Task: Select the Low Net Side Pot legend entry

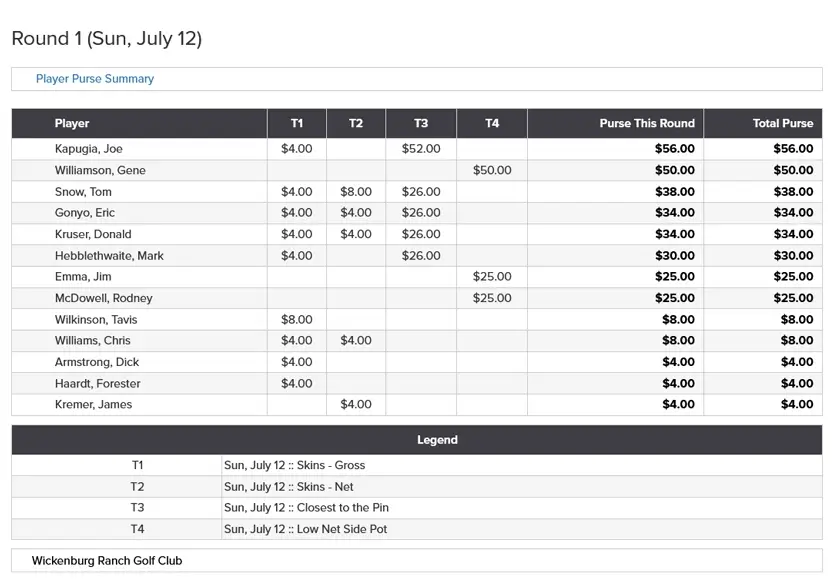Action: click(x=305, y=529)
